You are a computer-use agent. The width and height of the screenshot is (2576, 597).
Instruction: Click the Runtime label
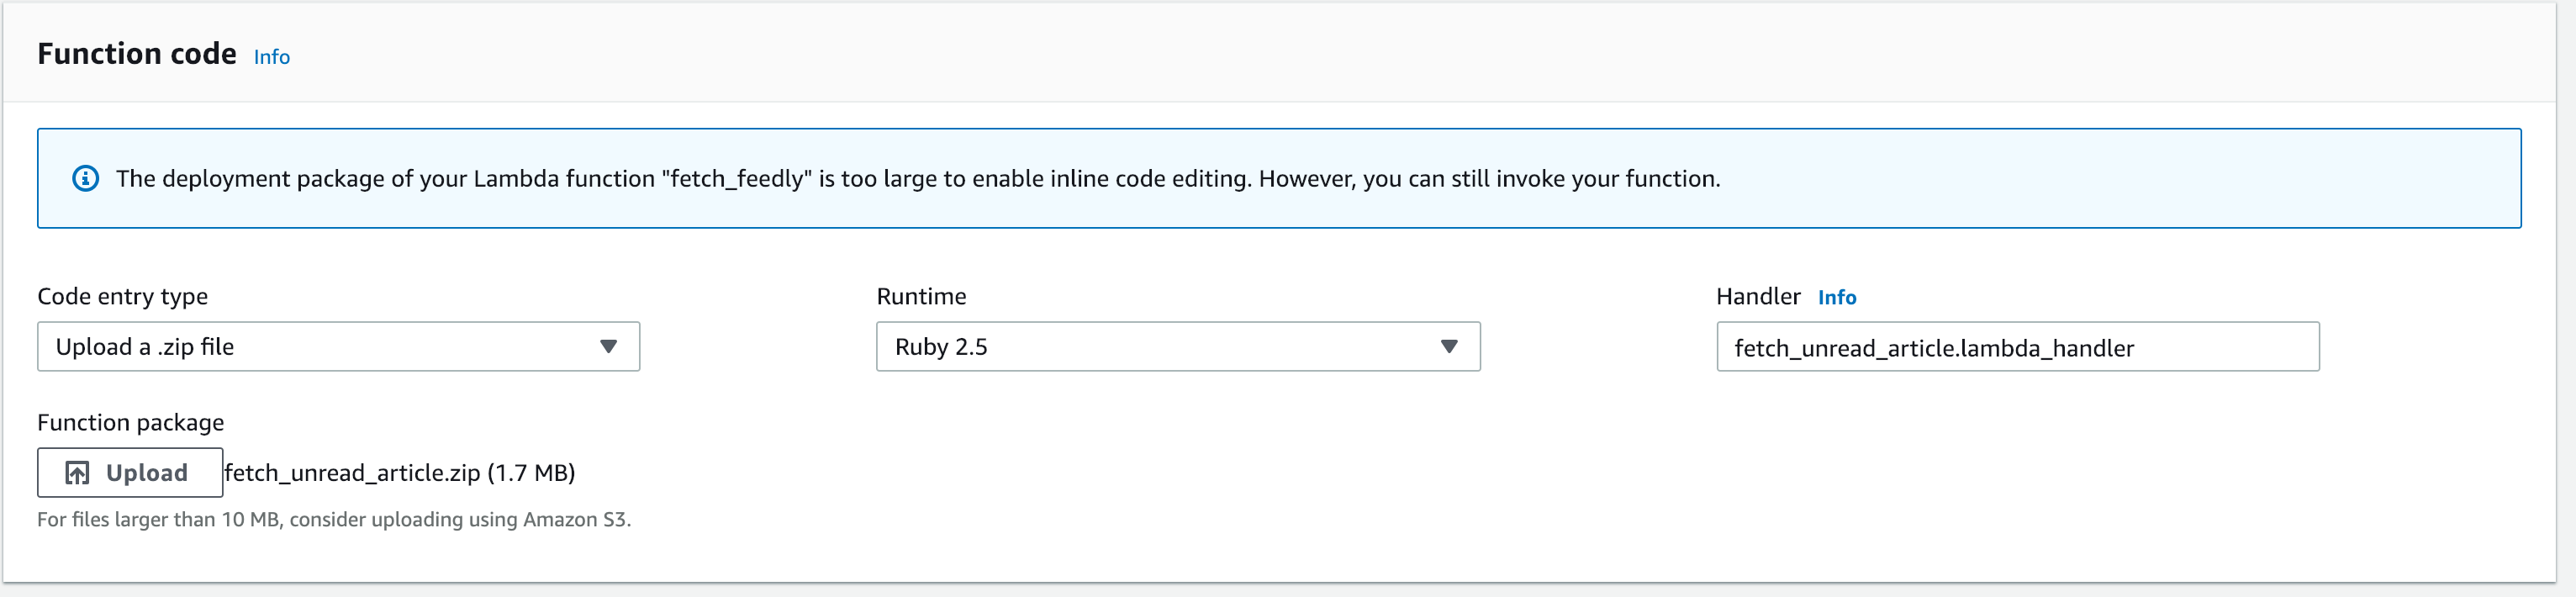[x=921, y=297]
